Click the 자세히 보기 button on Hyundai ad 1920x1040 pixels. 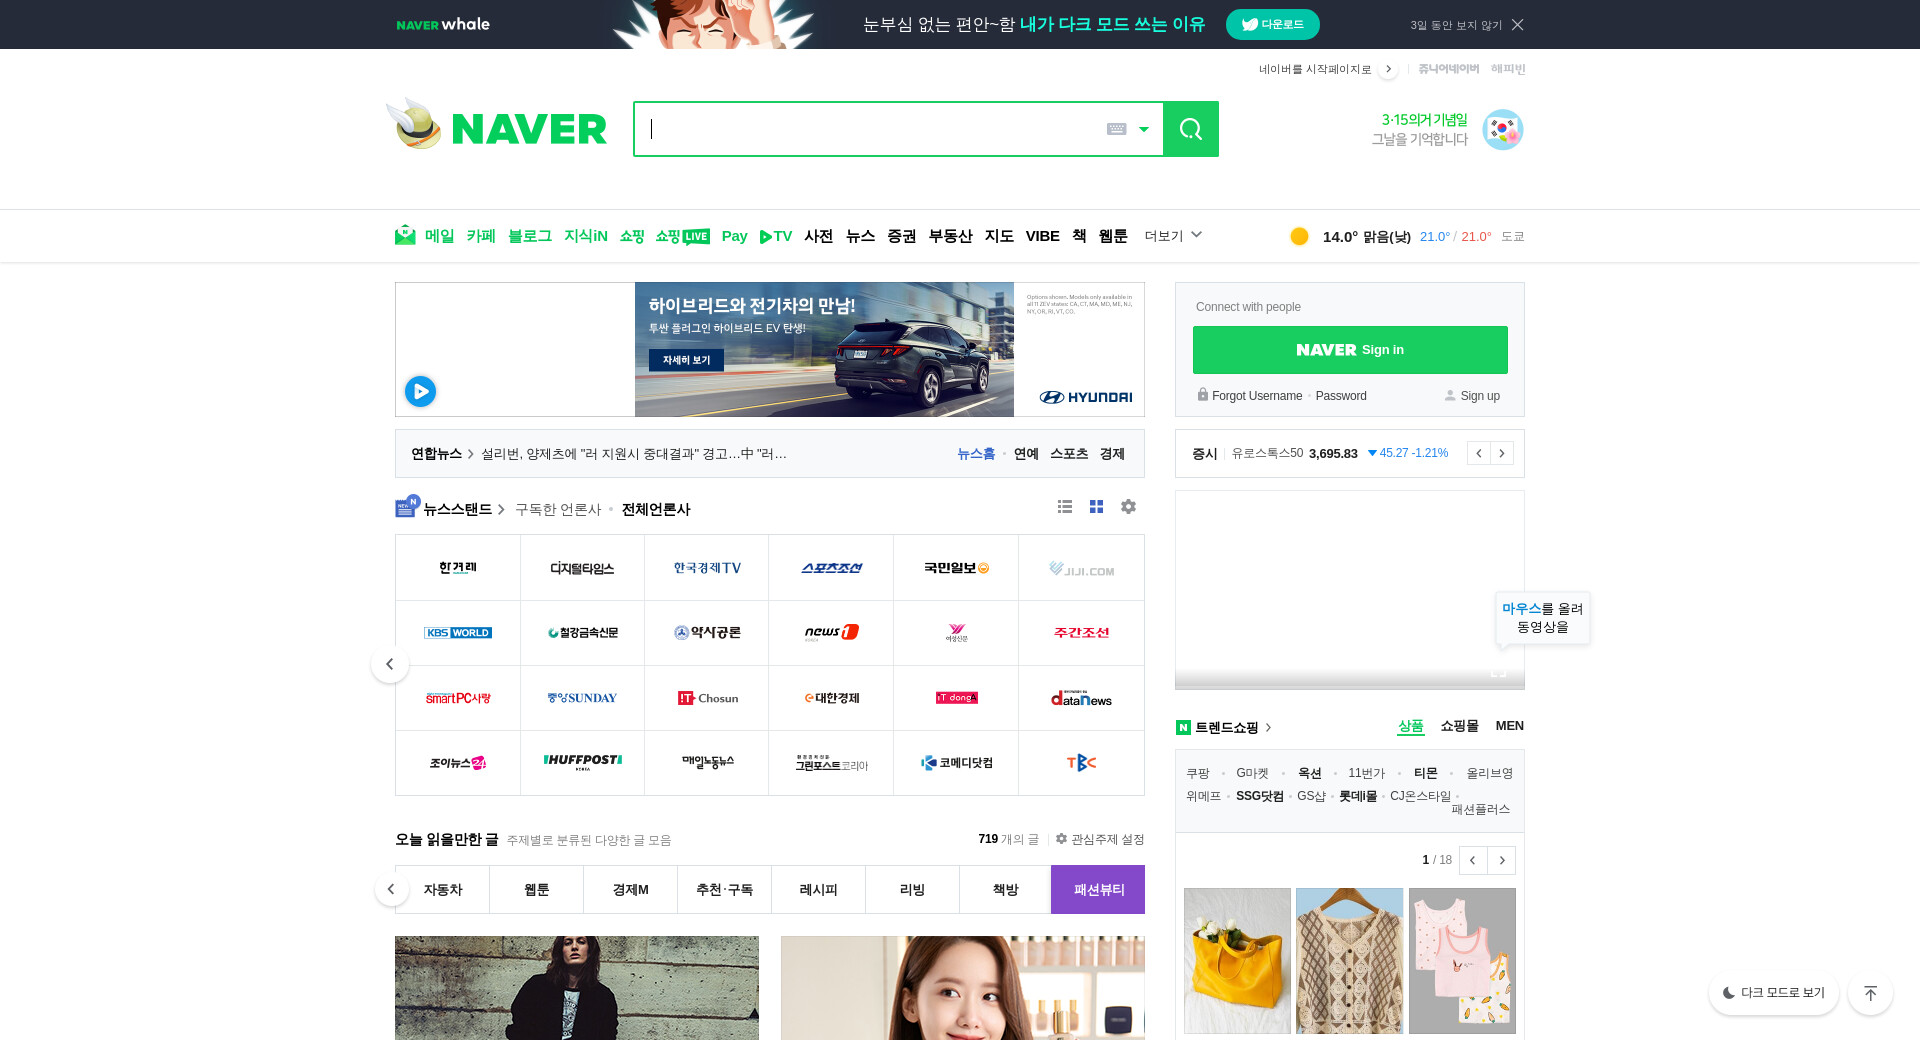point(686,360)
